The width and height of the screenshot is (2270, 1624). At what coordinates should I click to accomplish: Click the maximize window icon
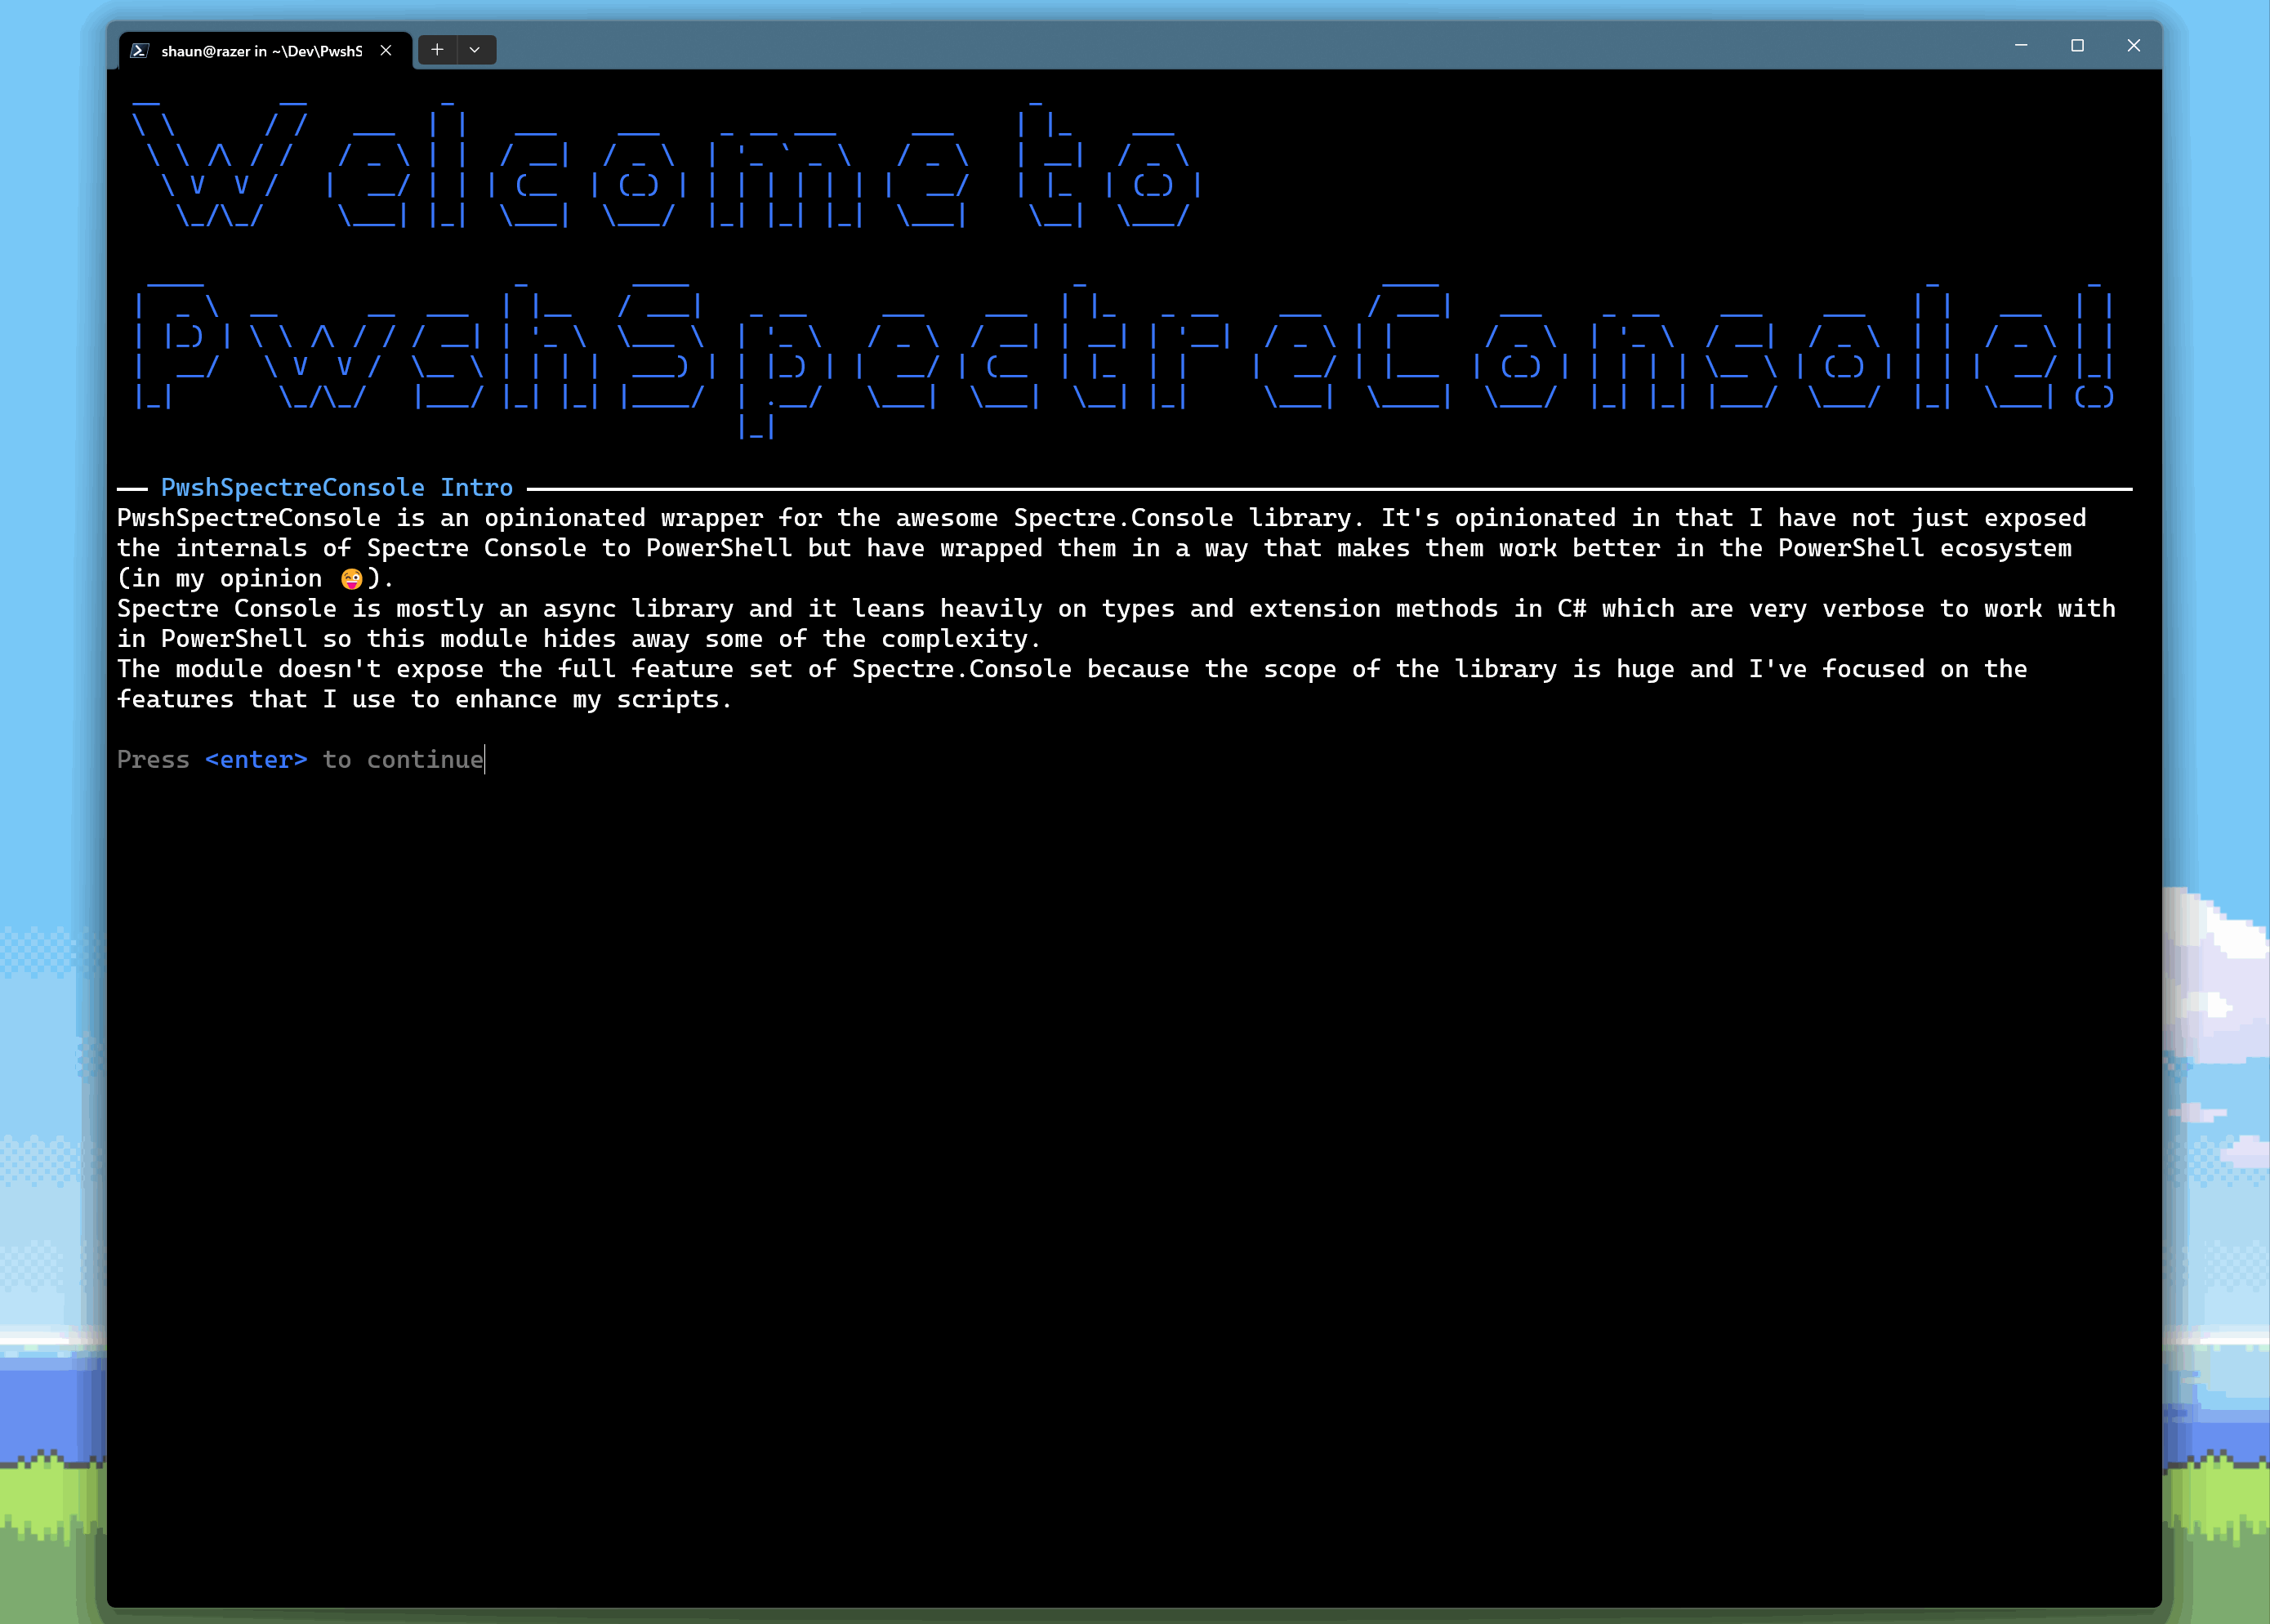click(2079, 46)
